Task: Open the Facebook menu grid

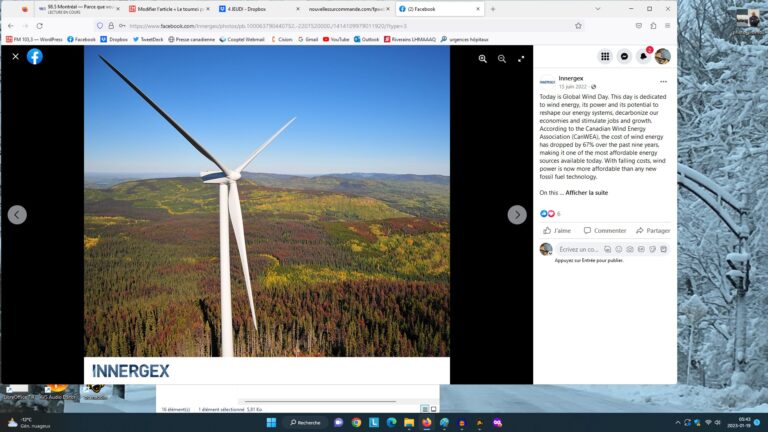Action: (x=605, y=56)
